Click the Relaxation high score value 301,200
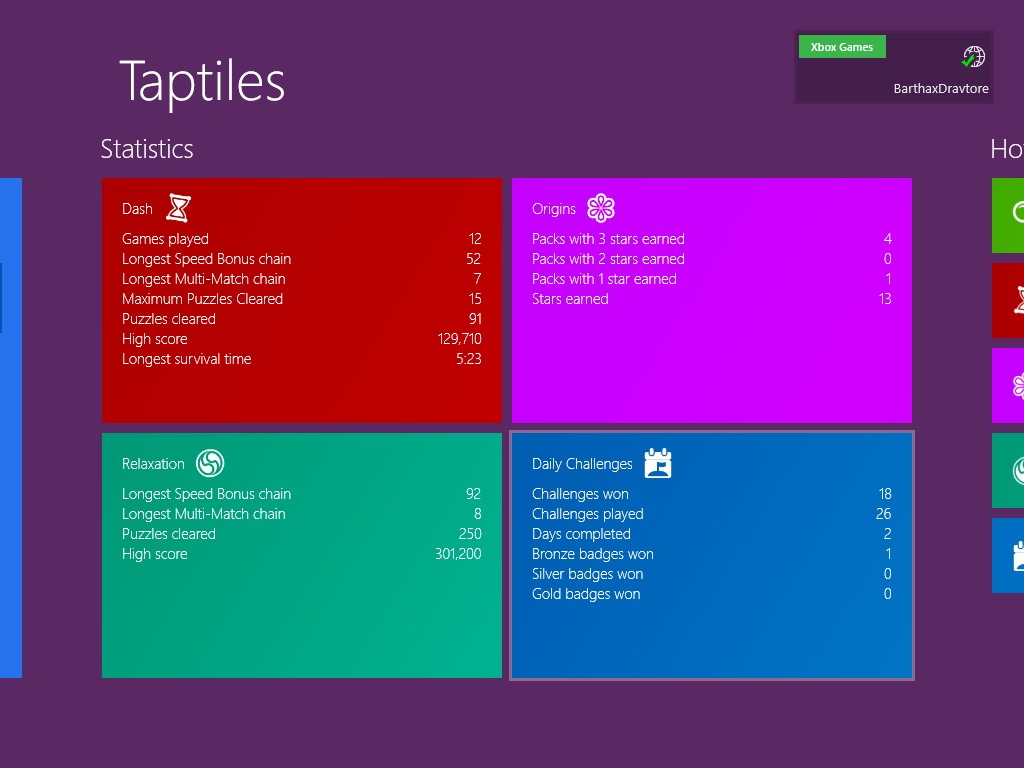Image resolution: width=1024 pixels, height=768 pixels. (458, 554)
